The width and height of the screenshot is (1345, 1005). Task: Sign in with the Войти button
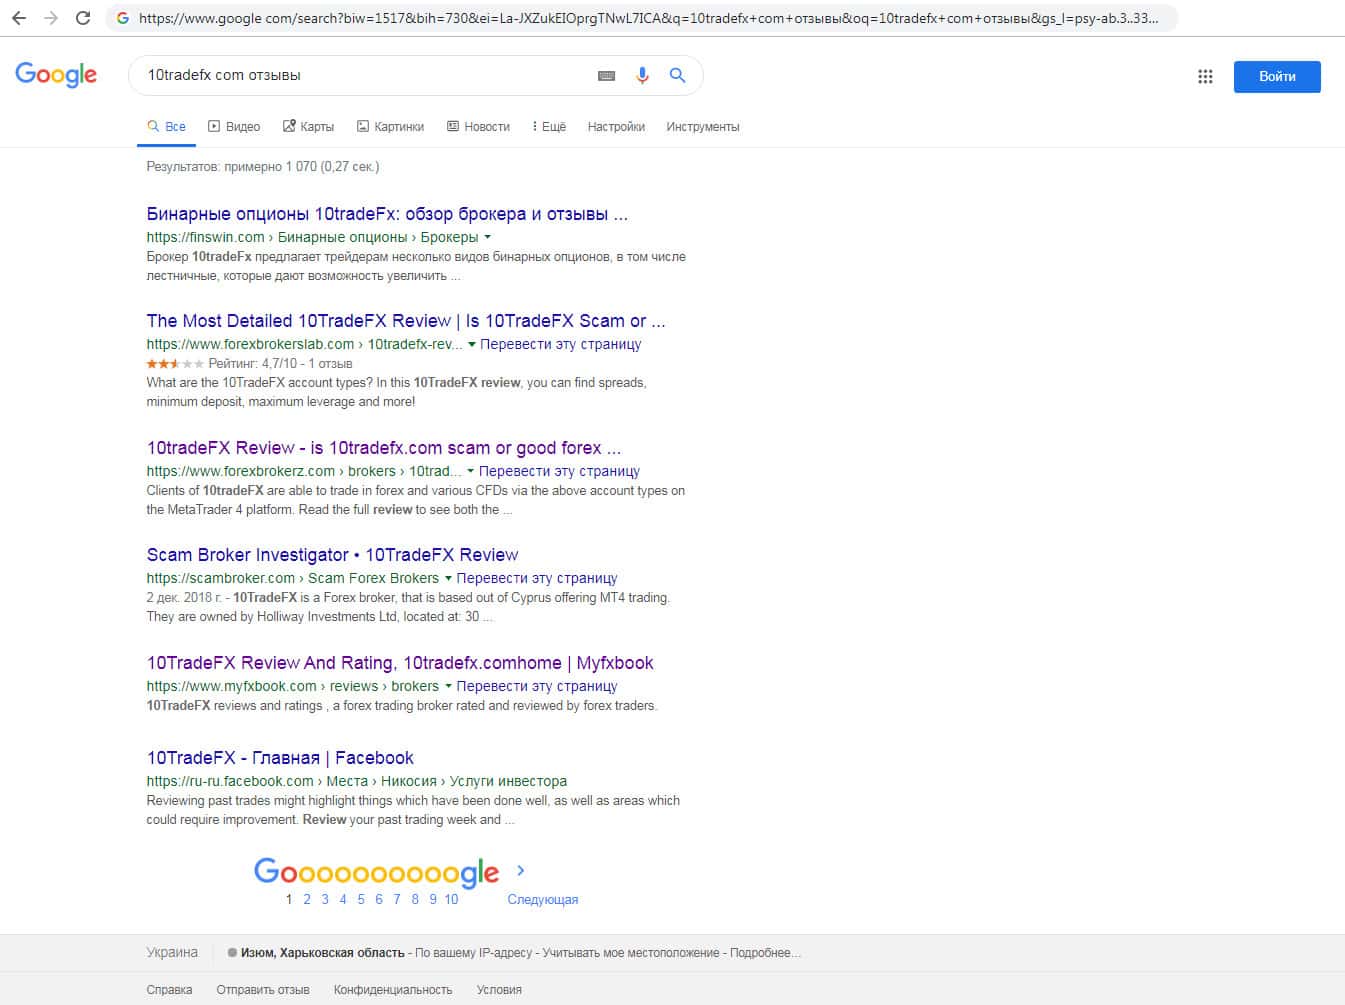pos(1277,77)
